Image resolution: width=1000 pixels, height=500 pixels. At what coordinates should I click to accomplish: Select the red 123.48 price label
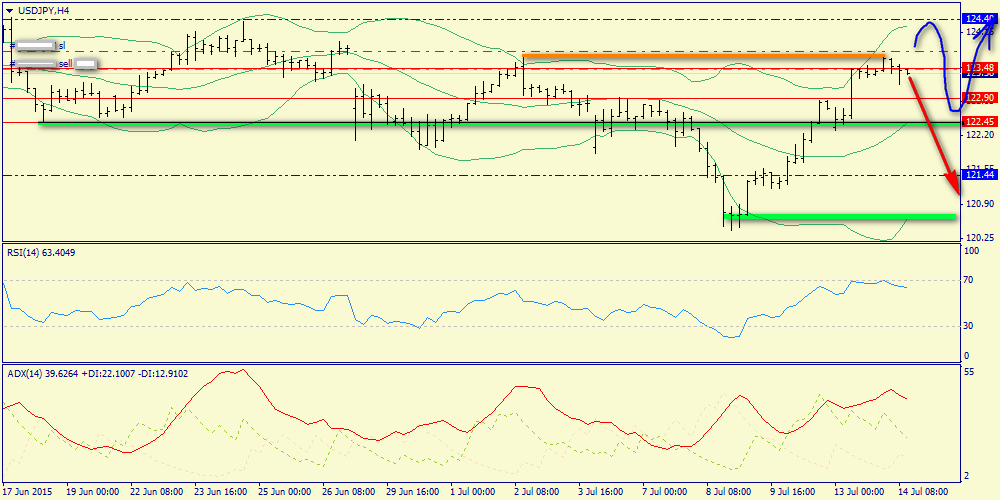(x=979, y=68)
